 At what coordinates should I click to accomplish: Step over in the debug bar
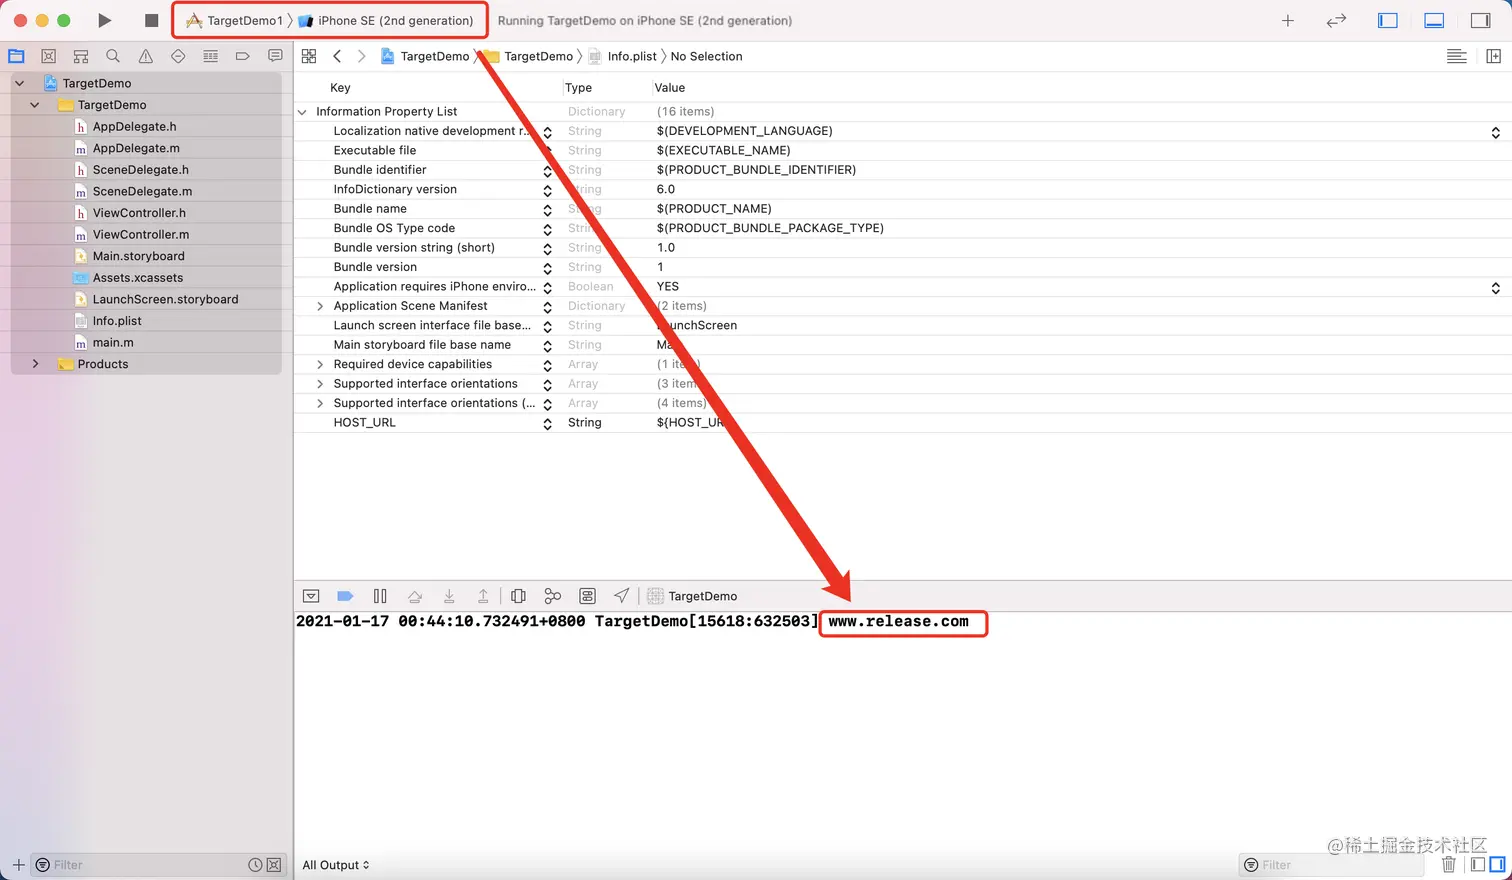415,596
